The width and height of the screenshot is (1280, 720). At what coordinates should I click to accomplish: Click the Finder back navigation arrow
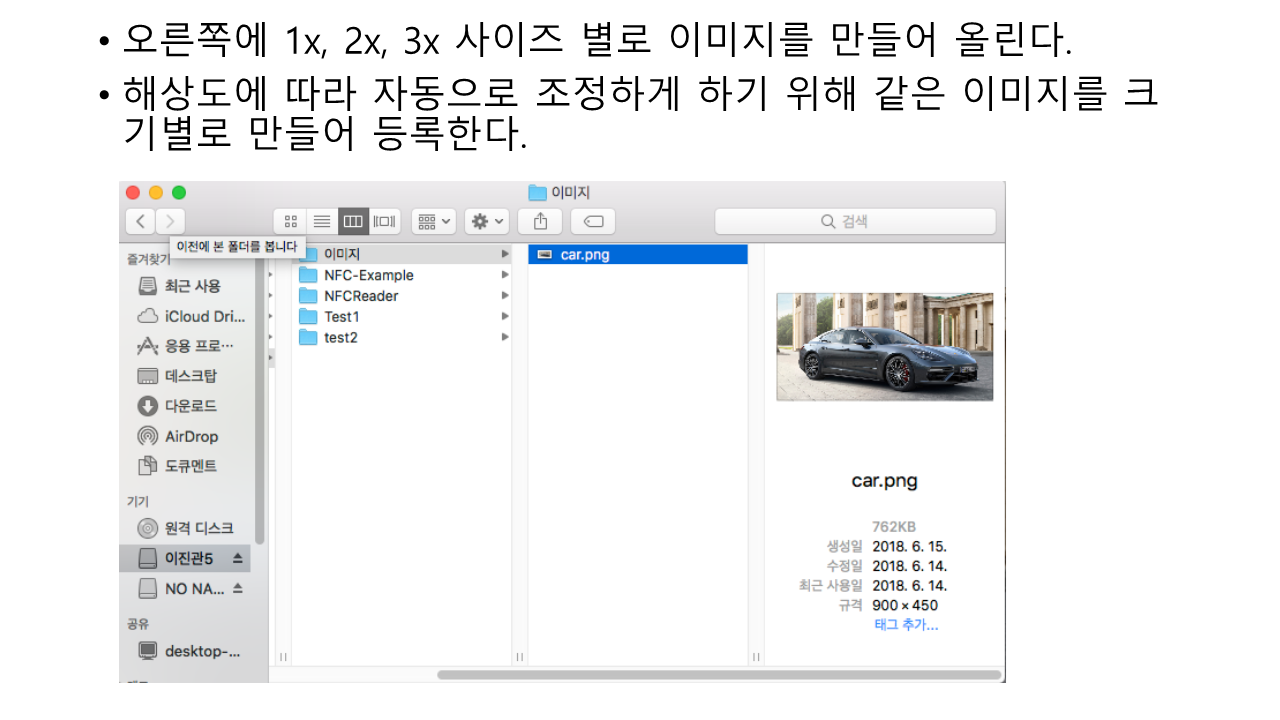pyautogui.click(x=141, y=222)
